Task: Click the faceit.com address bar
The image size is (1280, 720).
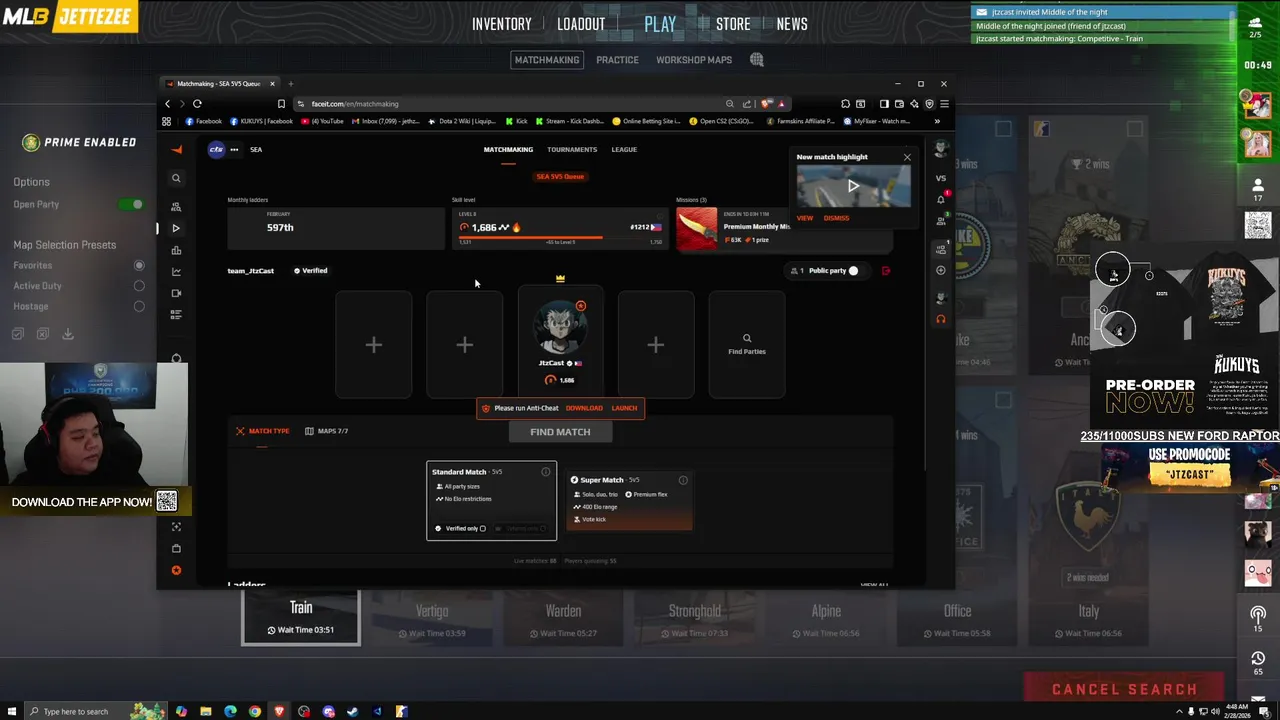Action: coord(510,104)
